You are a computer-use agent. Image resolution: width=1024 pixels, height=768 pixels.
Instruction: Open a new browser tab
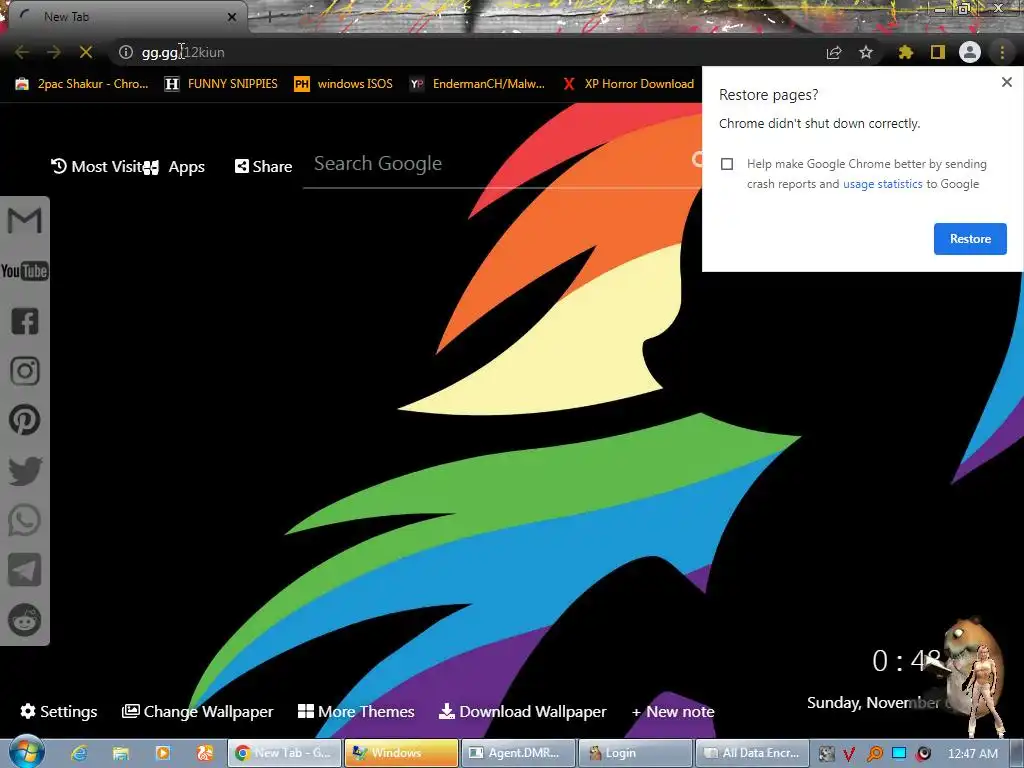click(x=269, y=17)
